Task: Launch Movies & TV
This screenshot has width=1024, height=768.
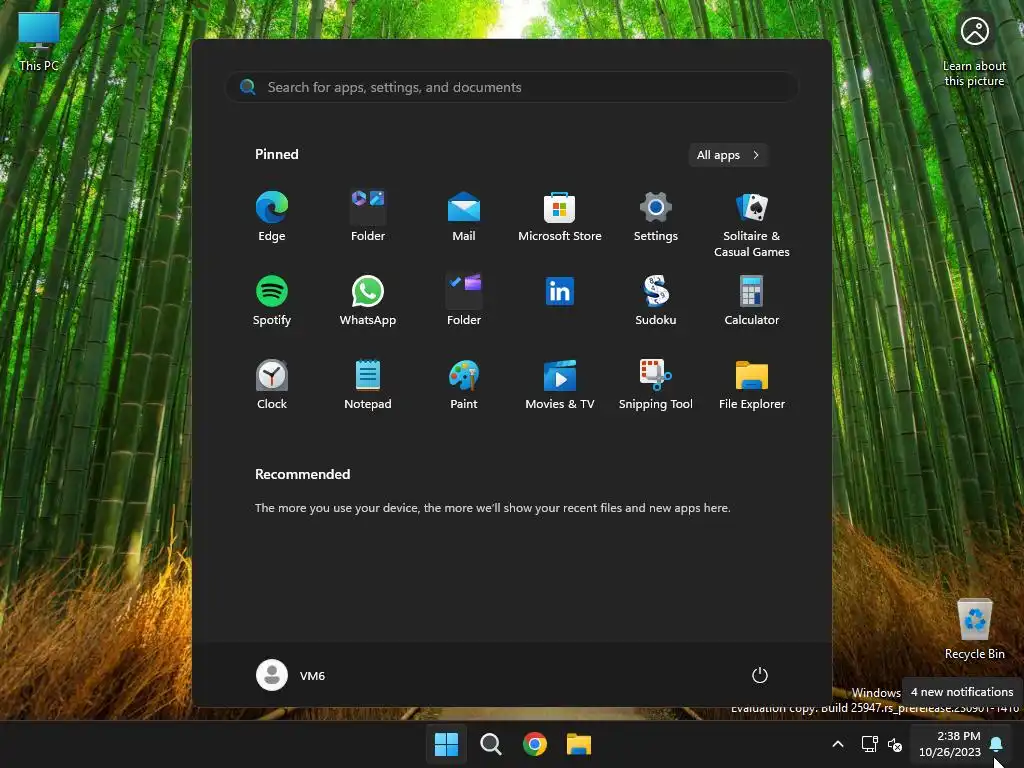Action: tap(560, 384)
